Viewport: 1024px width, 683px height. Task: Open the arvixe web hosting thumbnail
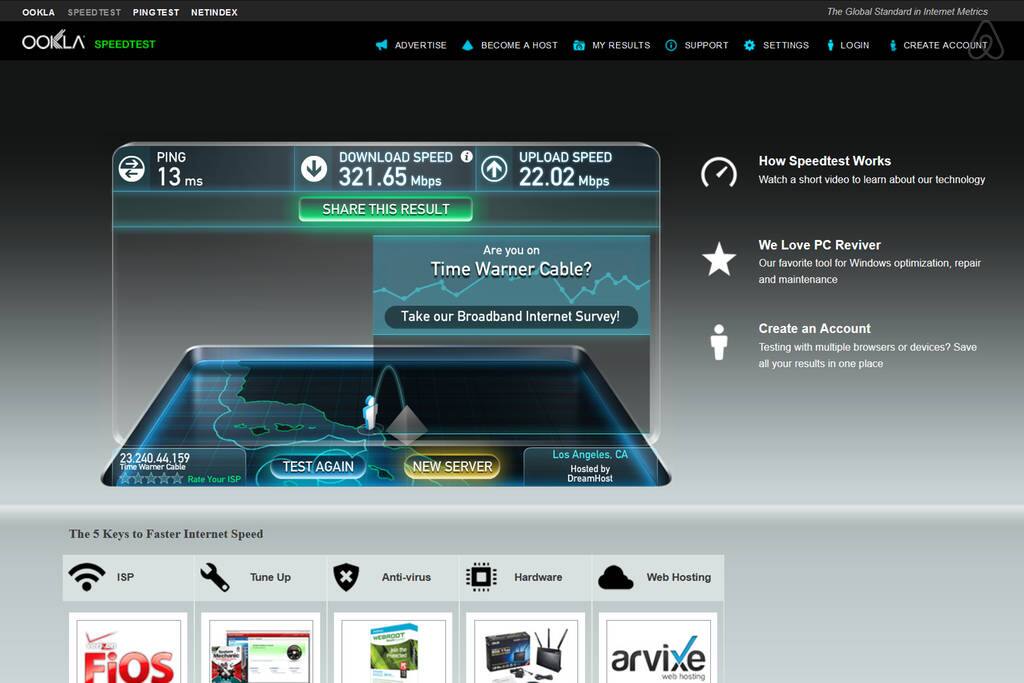coord(658,649)
